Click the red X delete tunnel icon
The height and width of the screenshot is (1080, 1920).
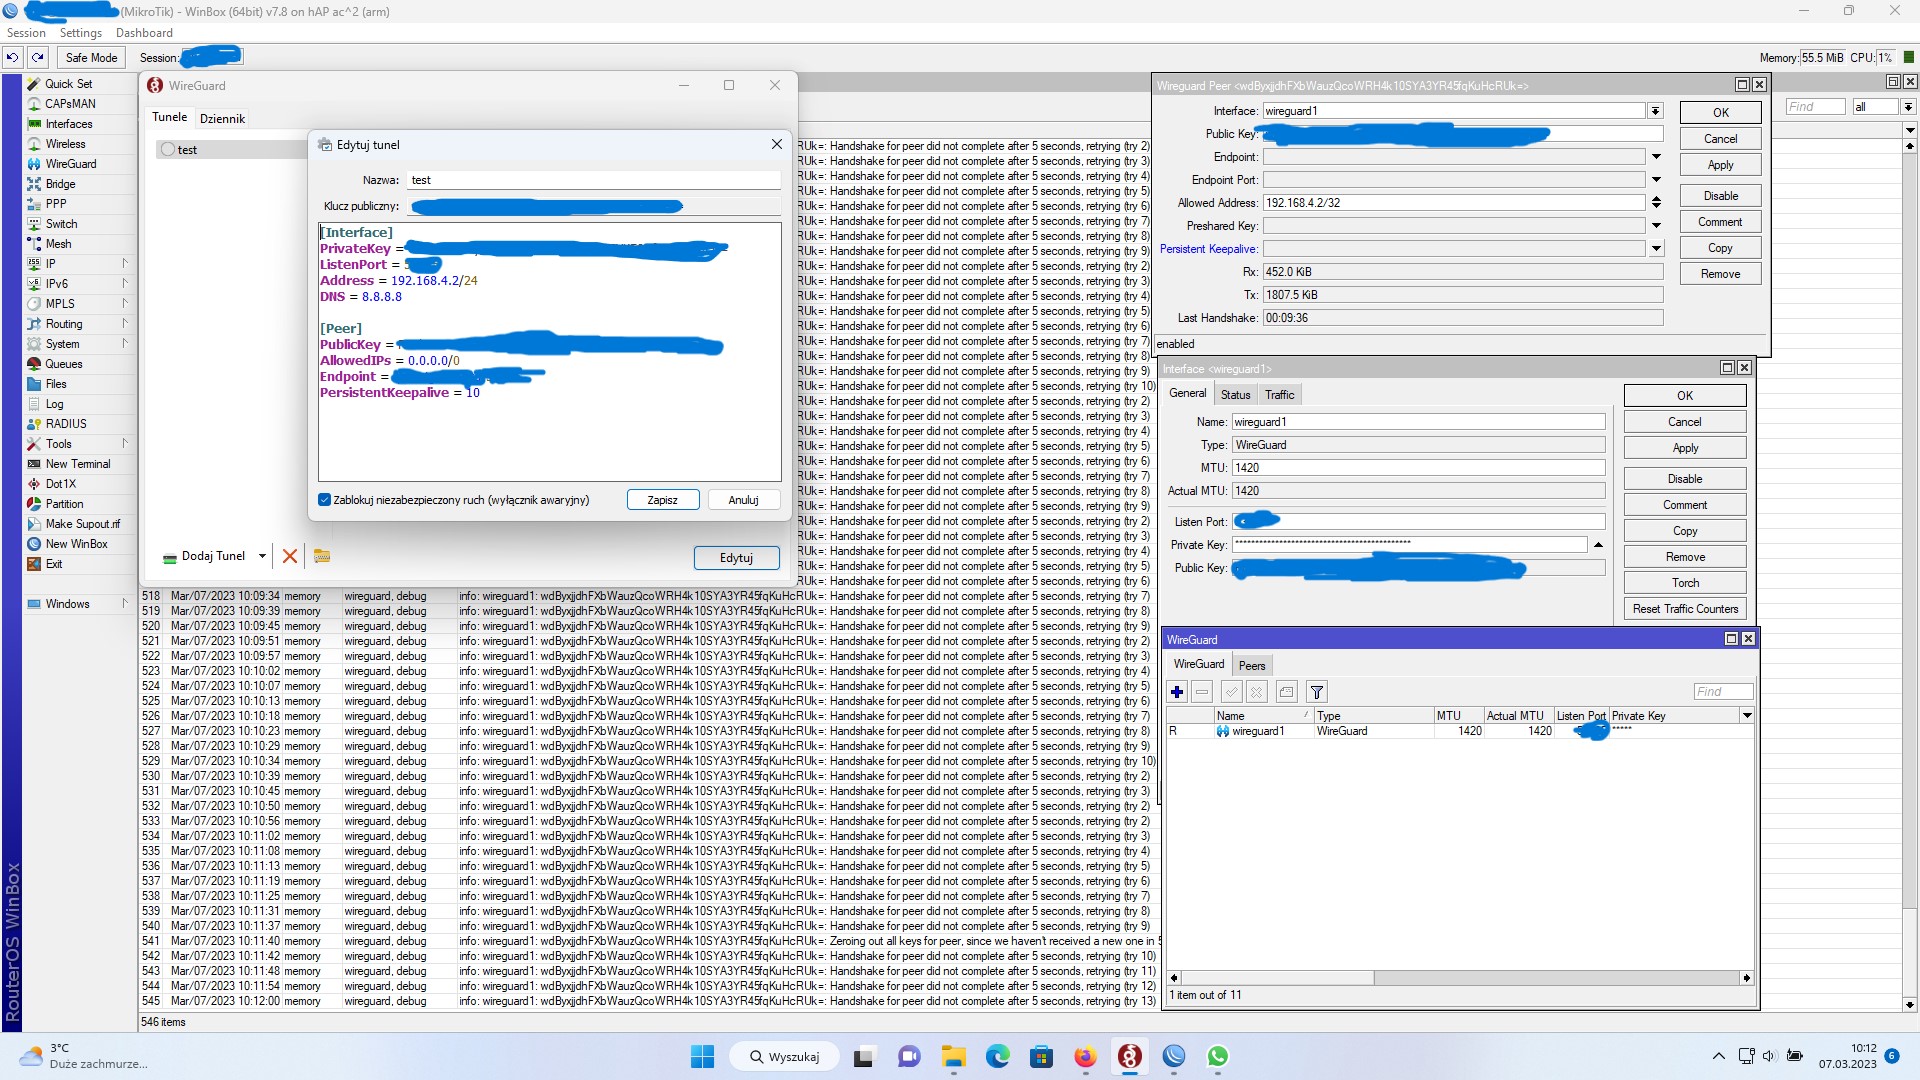pyautogui.click(x=290, y=556)
